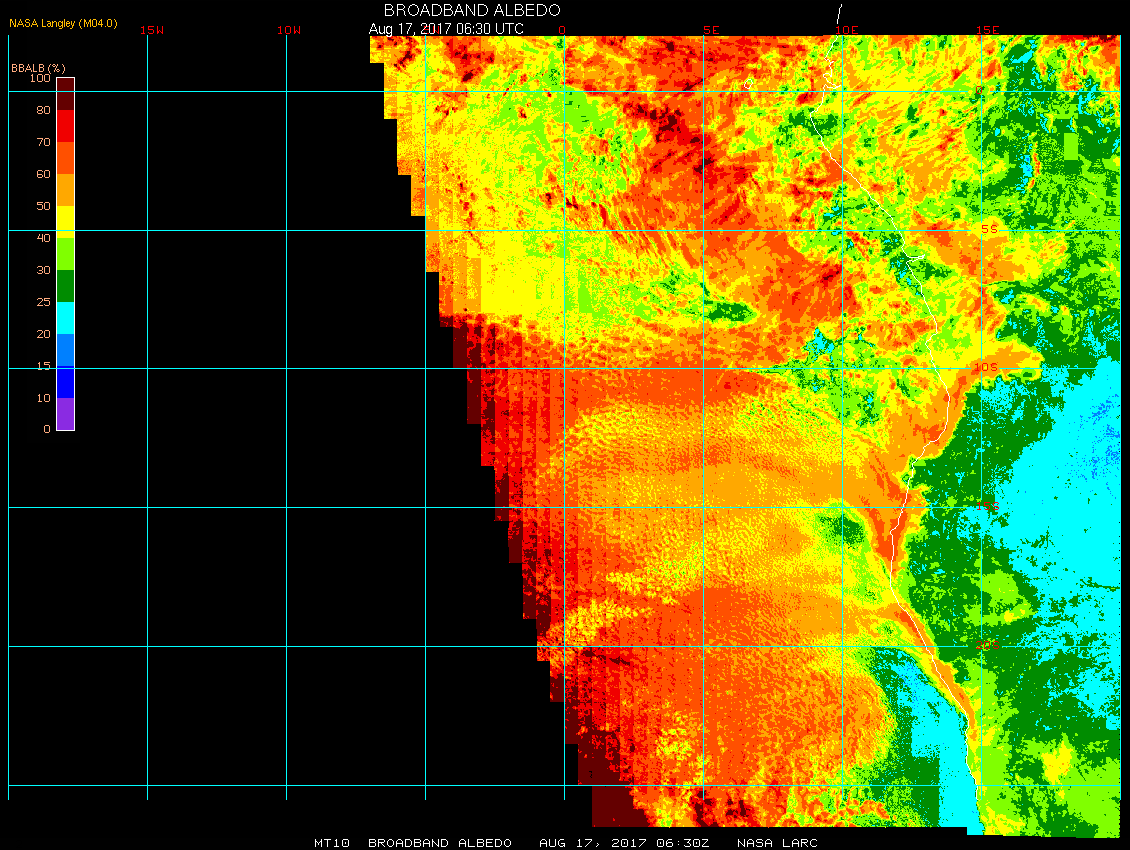Click the "5S" latitude label
This screenshot has height=850, width=1130.
tap(989, 229)
